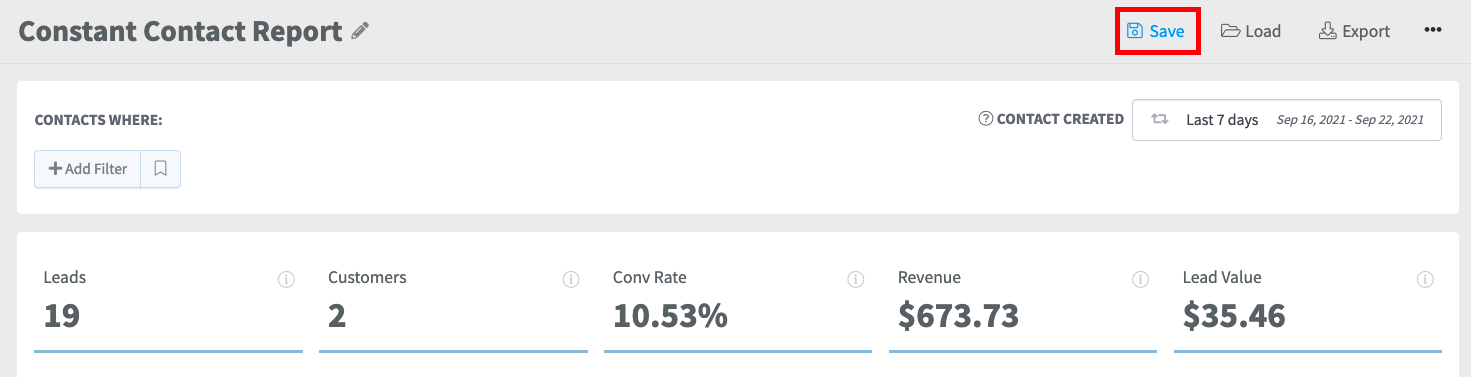Viewport: 1471px width, 377px height.
Task: Click the pencil icon to rename report
Action: 361,31
